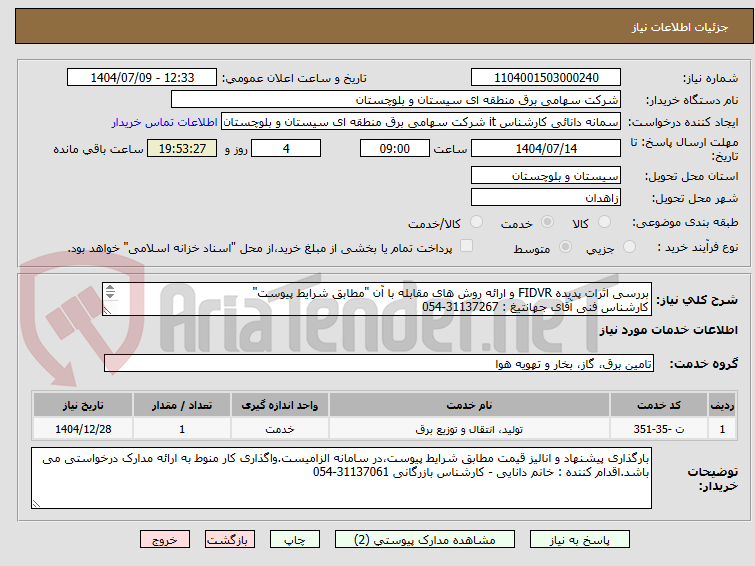Click the request creator name field

coord(421,122)
